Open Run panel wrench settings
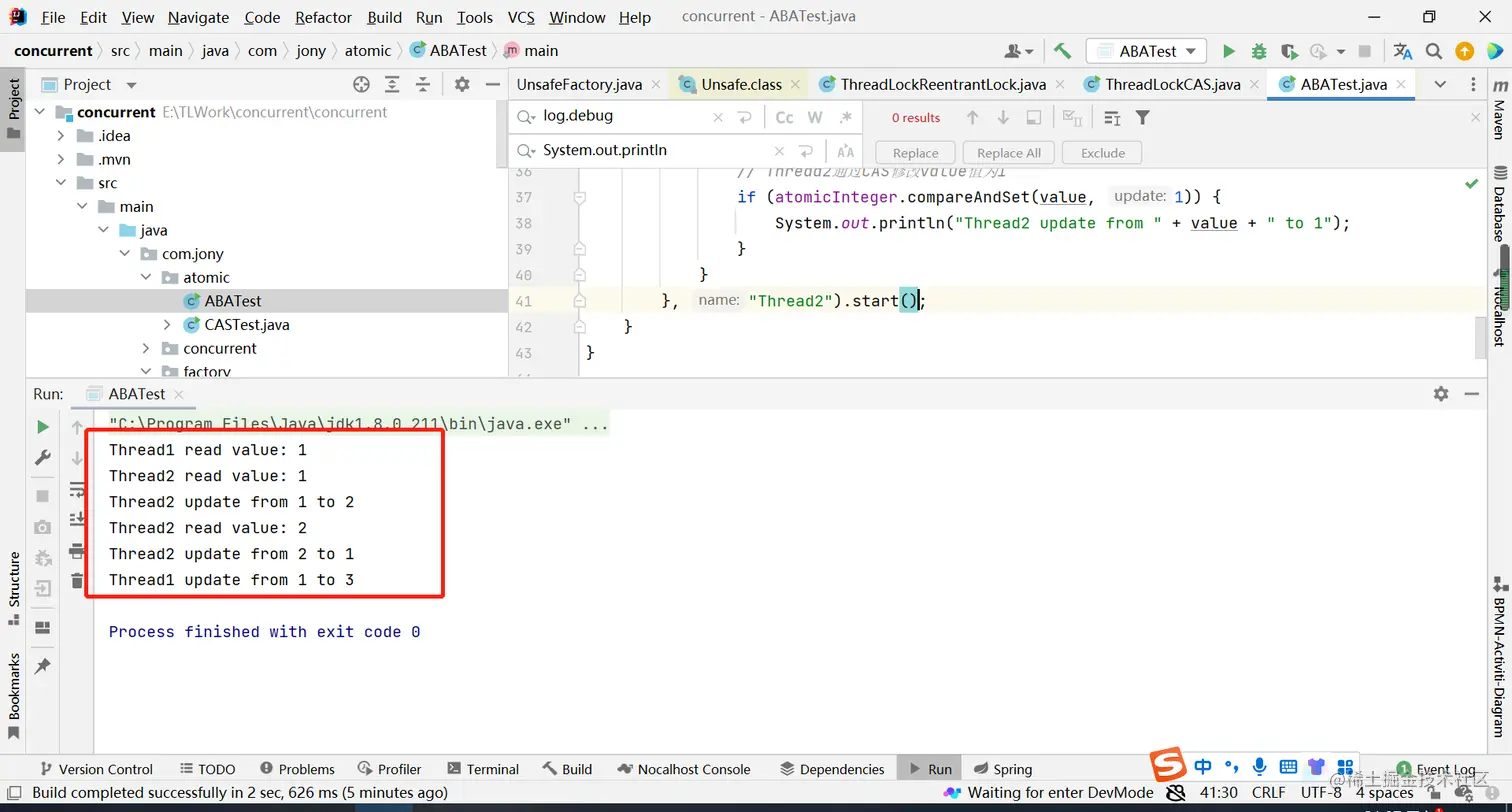The width and height of the screenshot is (1512, 812). tap(43, 457)
